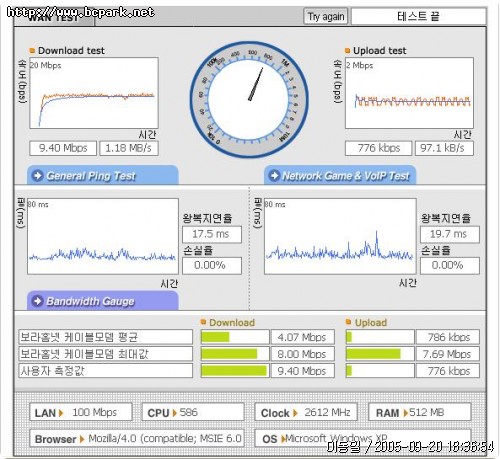Click the Network Game & VoIP Test arrow icon
The image size is (500, 459).
pyautogui.click(x=274, y=175)
